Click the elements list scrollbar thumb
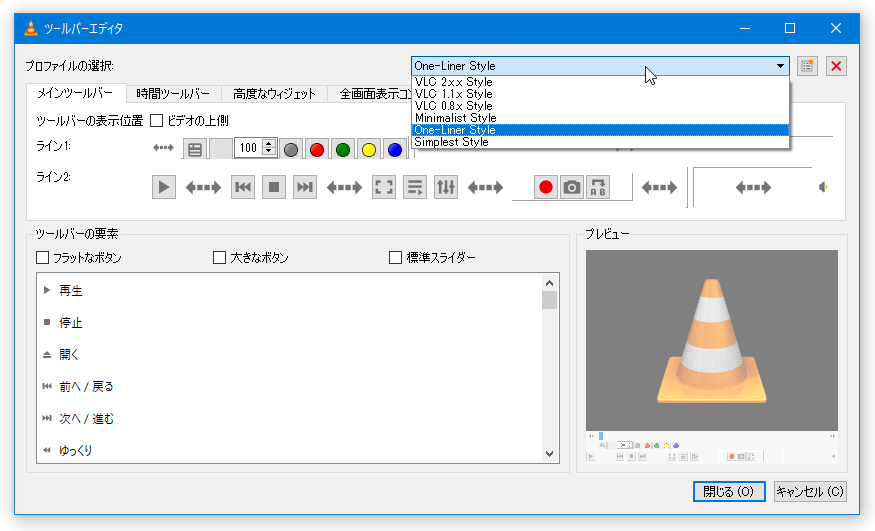The image size is (875, 531). point(550,300)
